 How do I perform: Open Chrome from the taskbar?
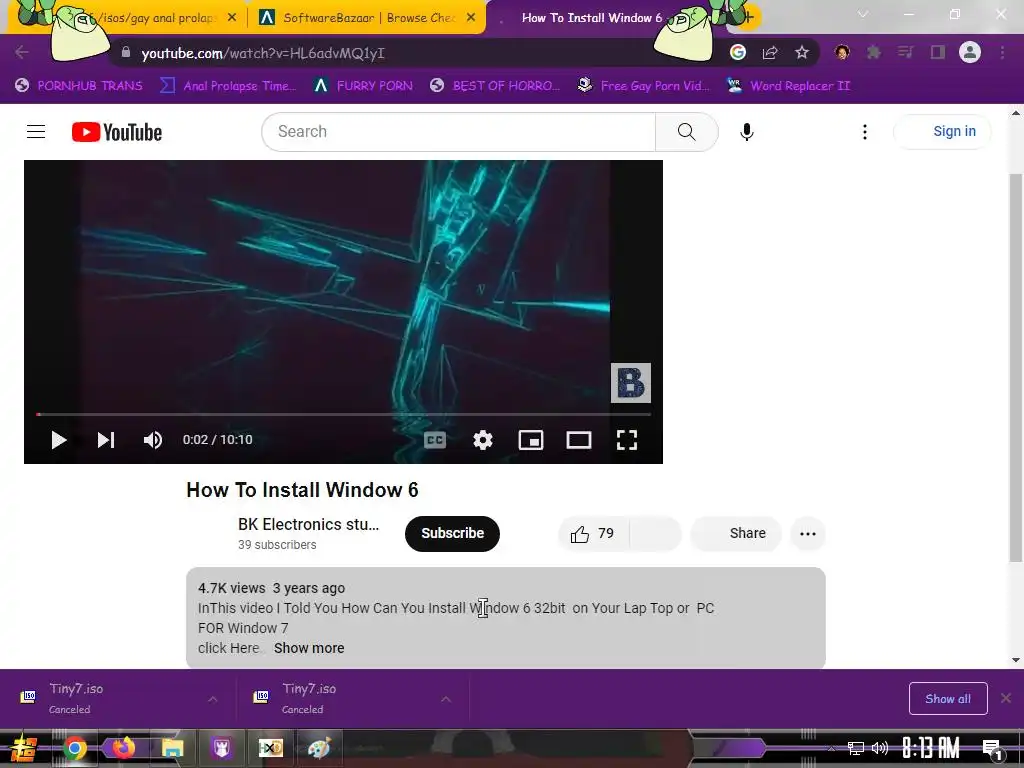(74, 748)
